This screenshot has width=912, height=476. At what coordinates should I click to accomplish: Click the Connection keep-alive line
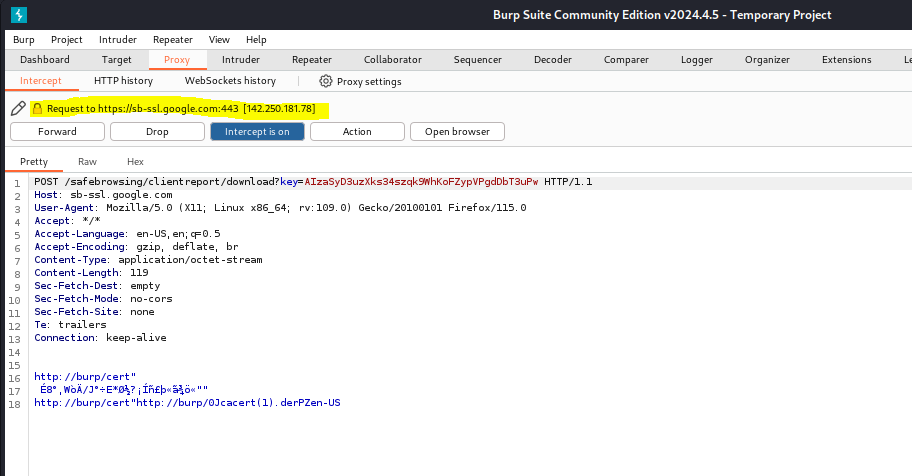pos(100,338)
